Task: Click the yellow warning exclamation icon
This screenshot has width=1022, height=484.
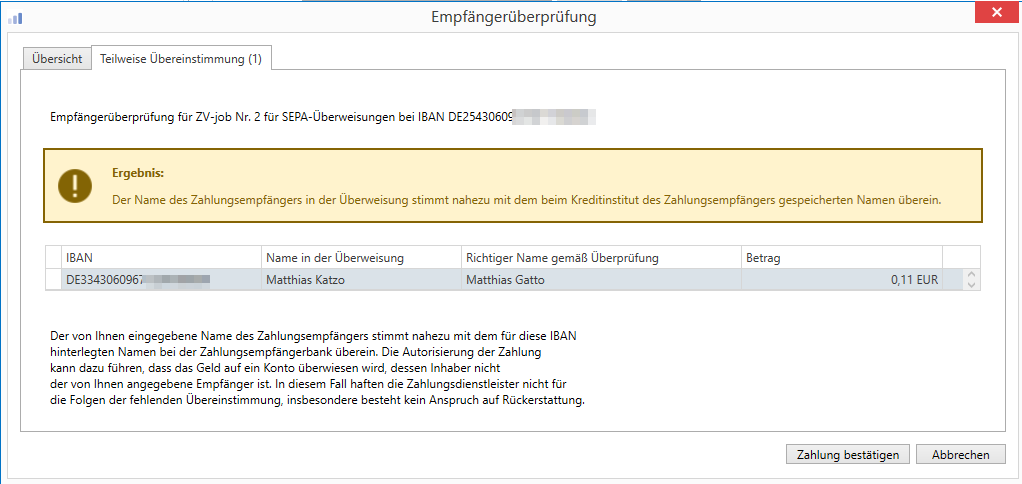Action: (x=75, y=185)
